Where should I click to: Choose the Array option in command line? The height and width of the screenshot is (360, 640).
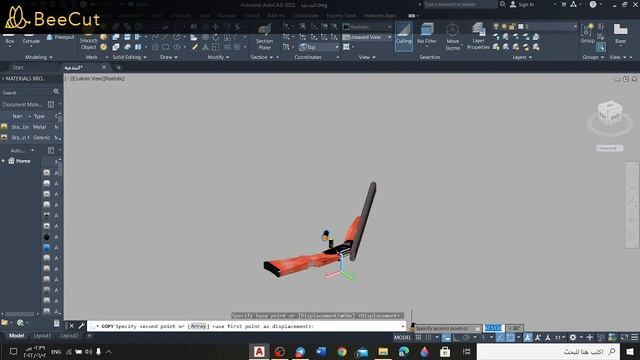point(199,326)
